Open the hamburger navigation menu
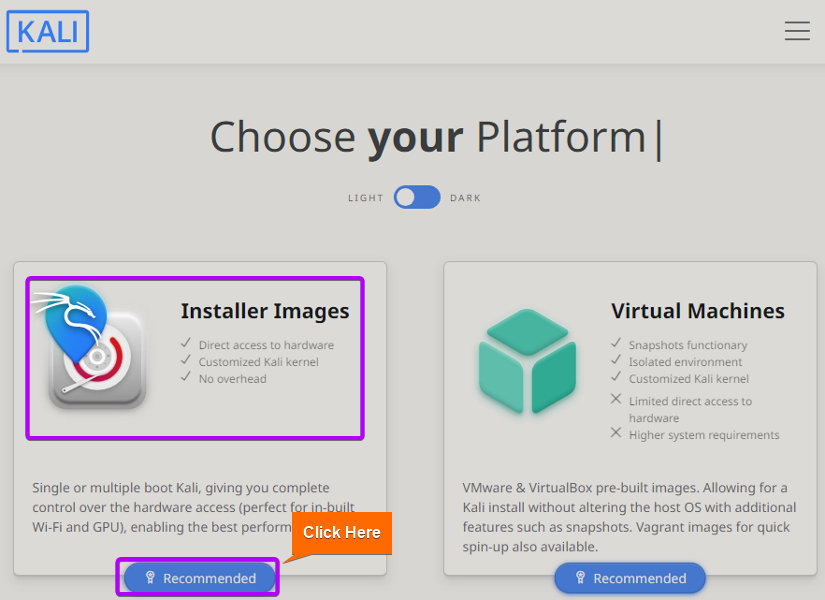 (x=797, y=31)
